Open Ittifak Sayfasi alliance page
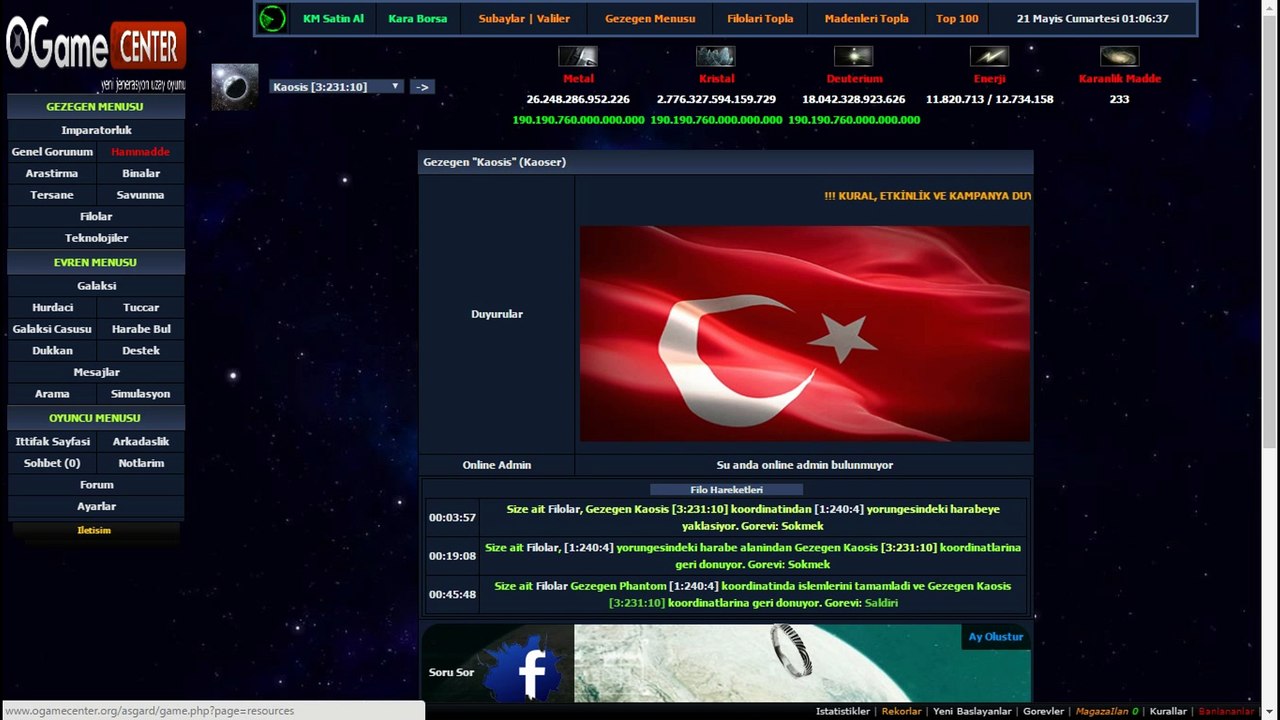This screenshot has height=720, width=1280. 52,442
